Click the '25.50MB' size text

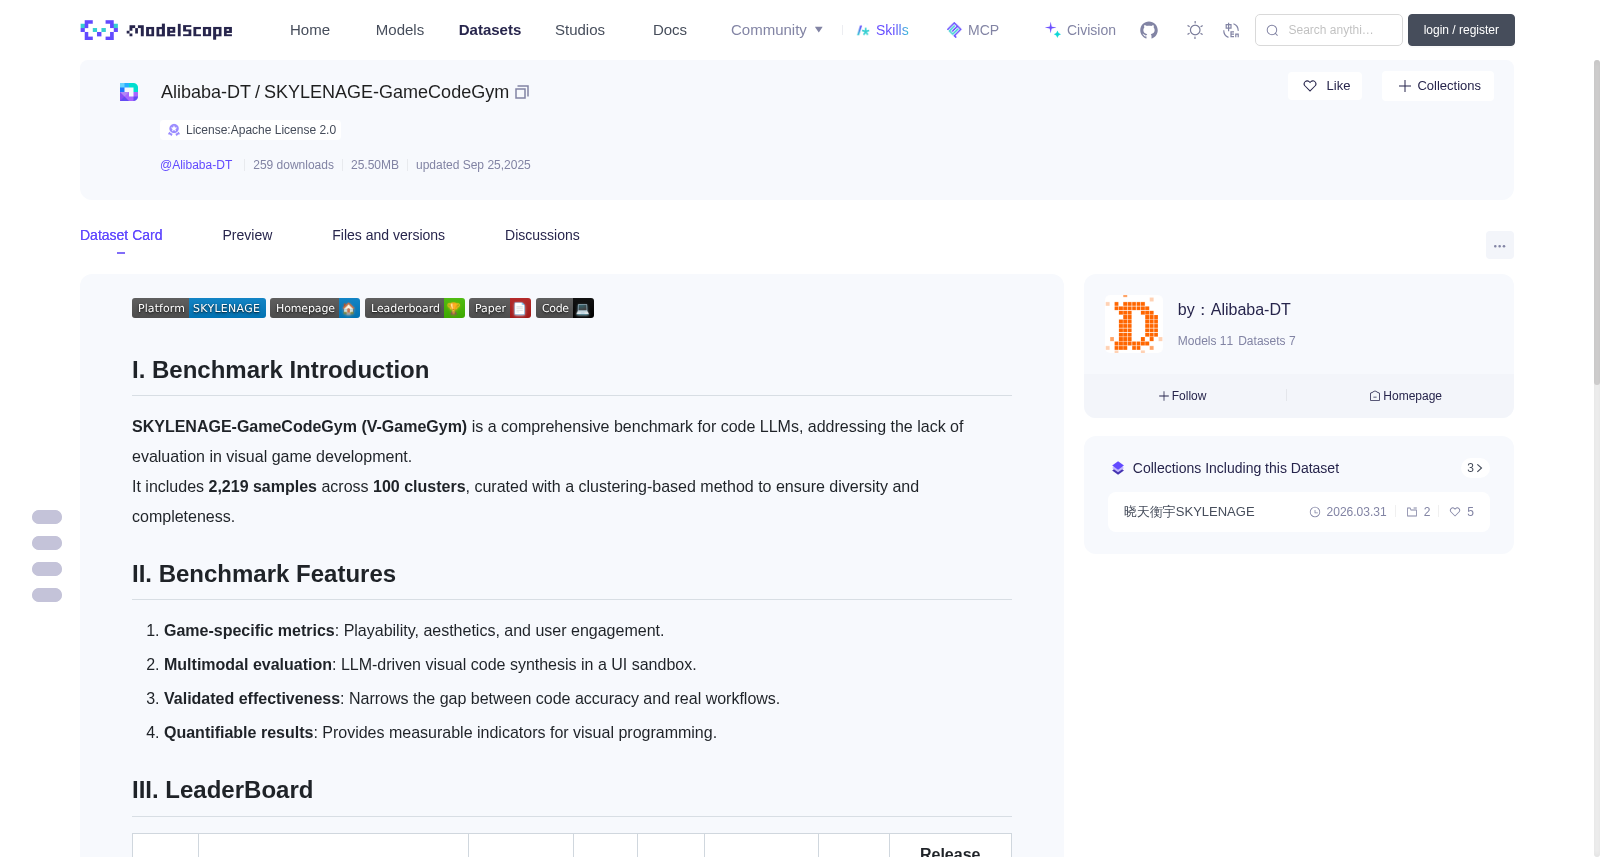click(375, 165)
